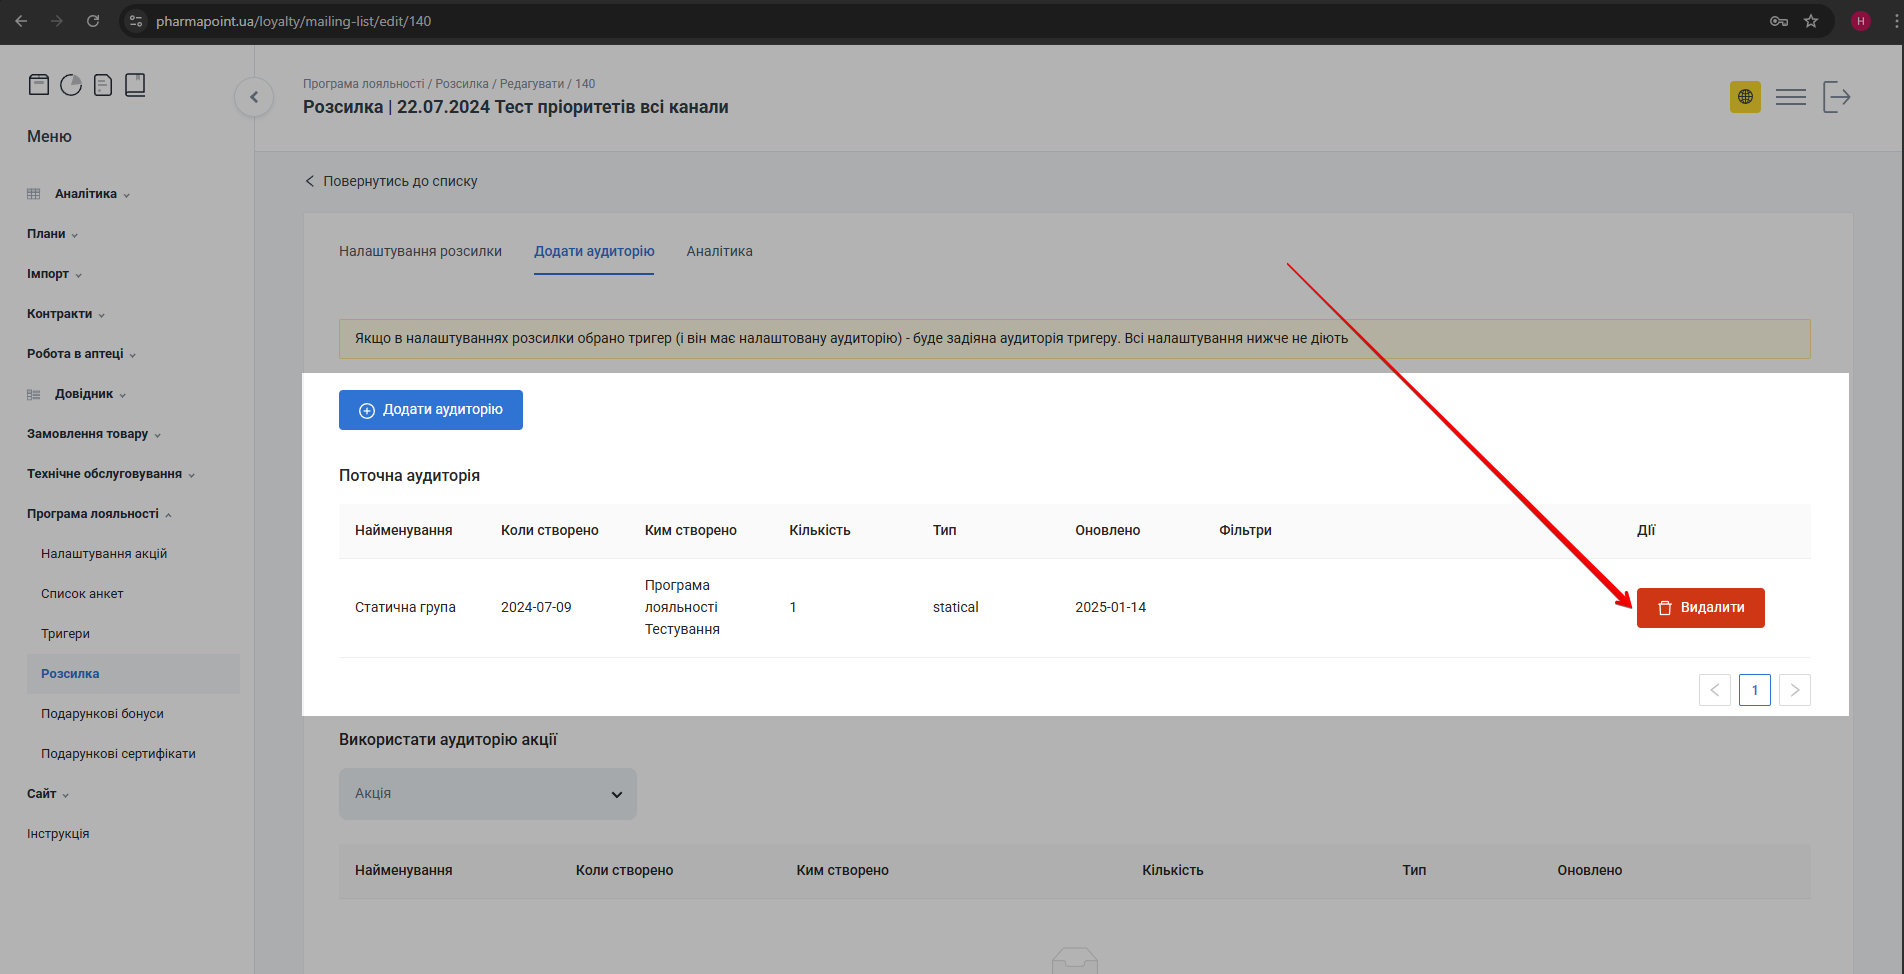The height and width of the screenshot is (974, 1904).
Task: Go to previous page in audience pagination
Action: tap(1715, 690)
